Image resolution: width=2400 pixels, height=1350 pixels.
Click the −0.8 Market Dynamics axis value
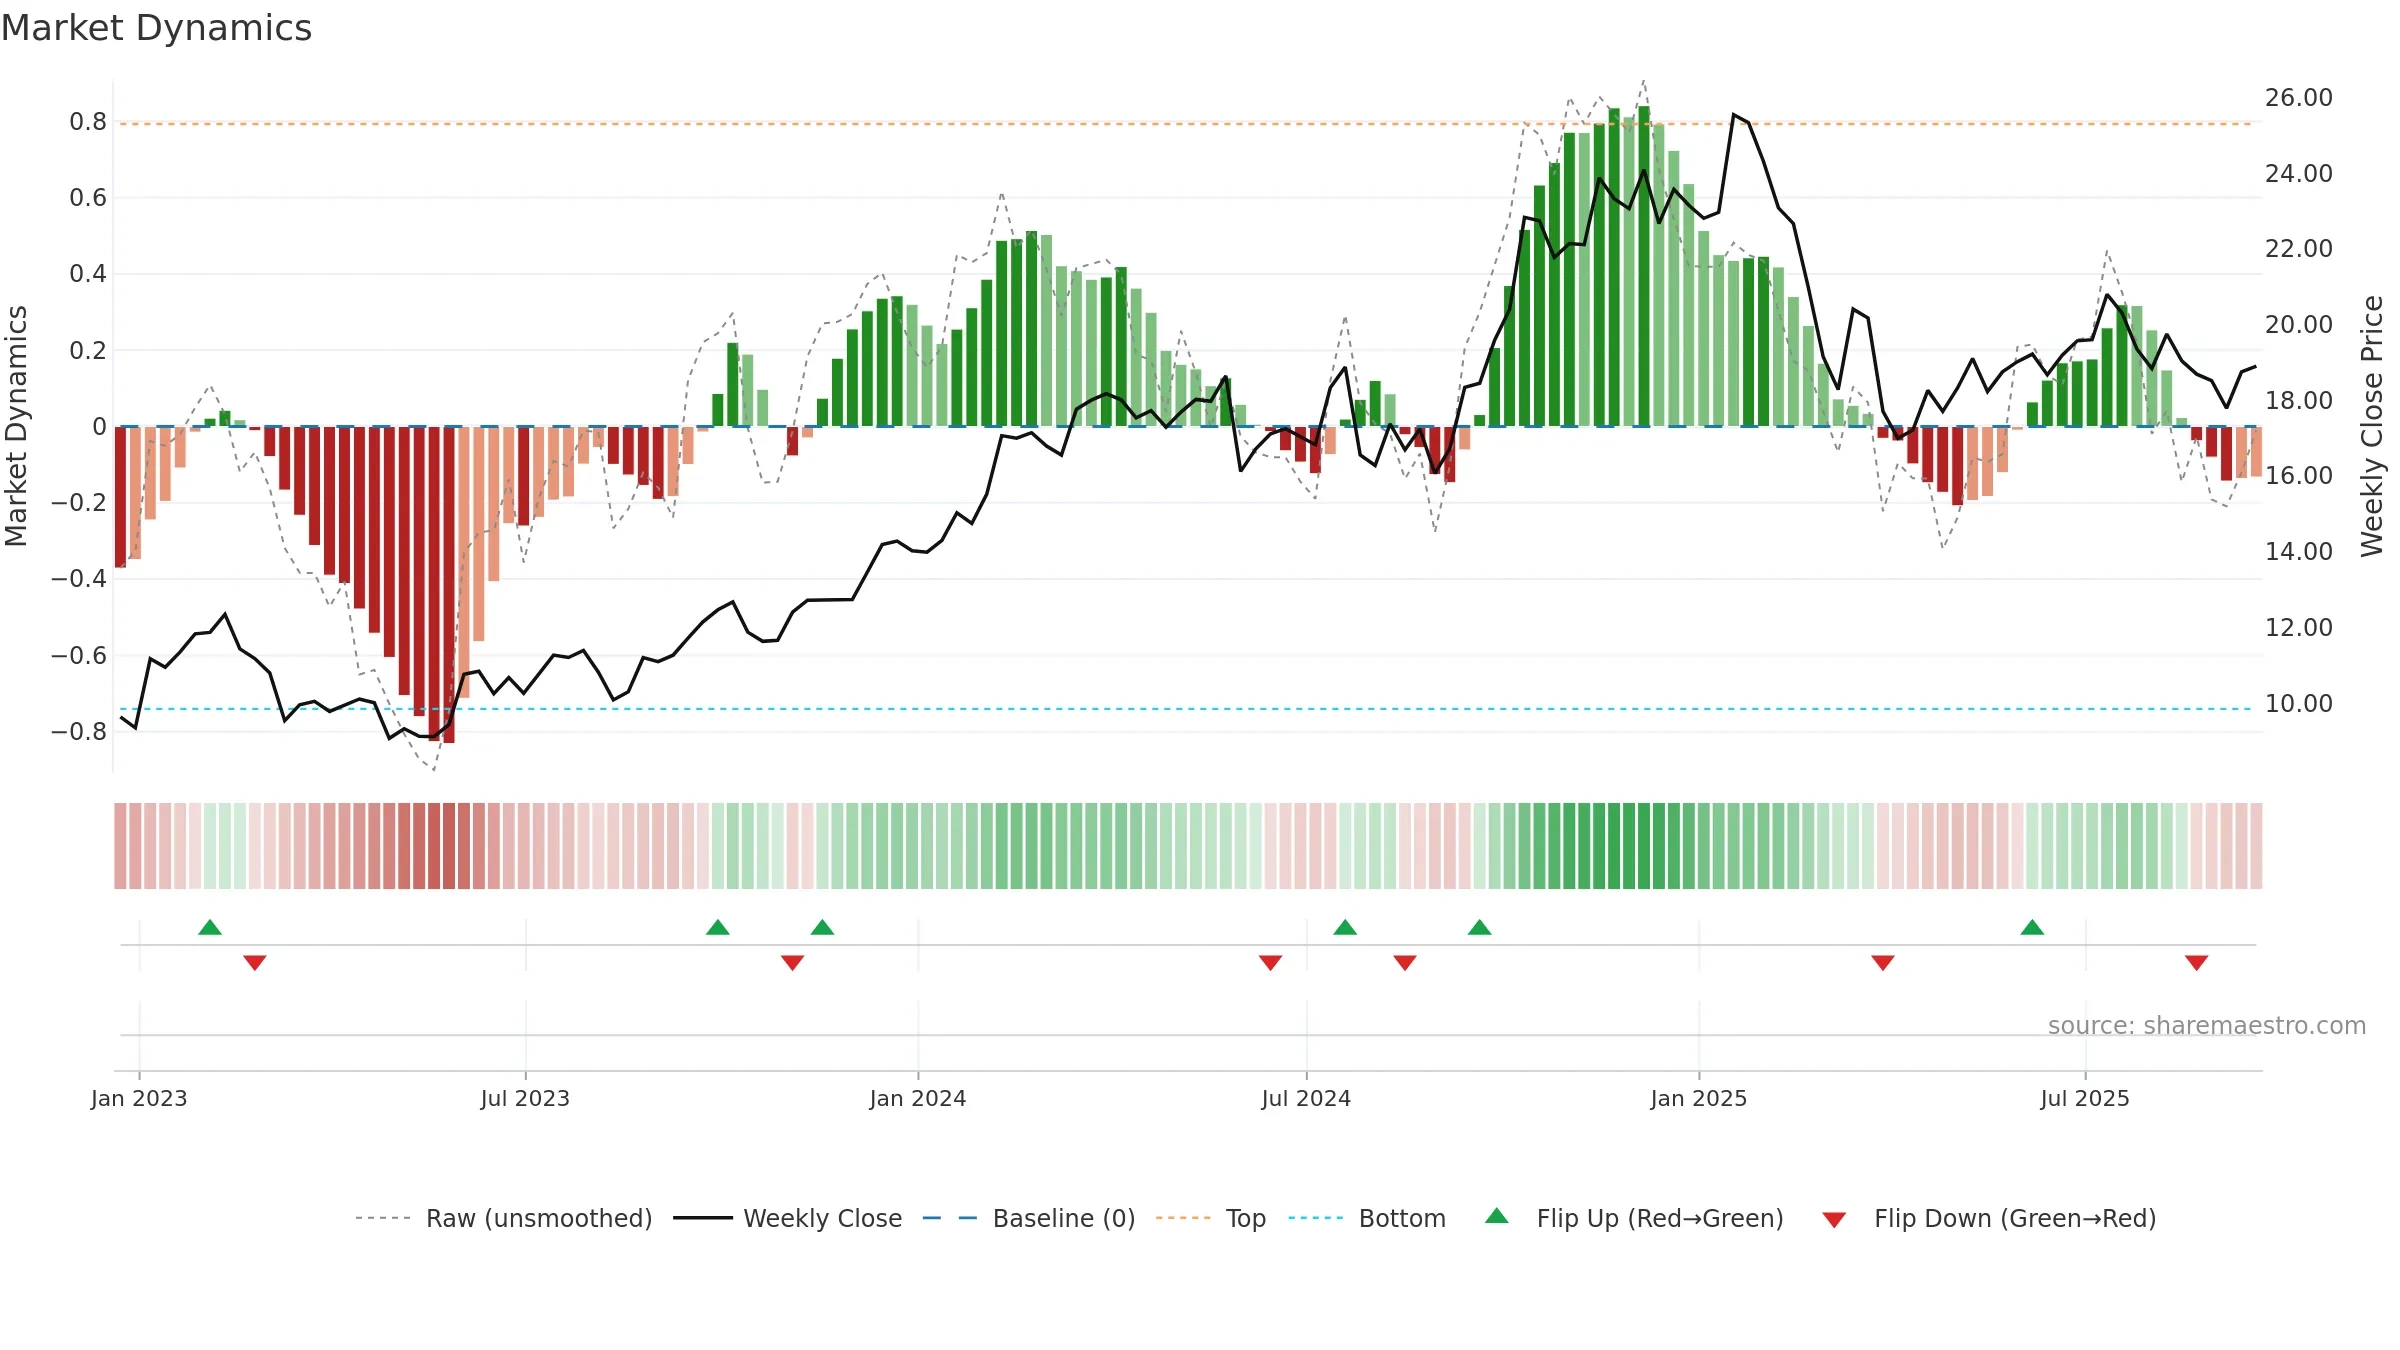79,732
